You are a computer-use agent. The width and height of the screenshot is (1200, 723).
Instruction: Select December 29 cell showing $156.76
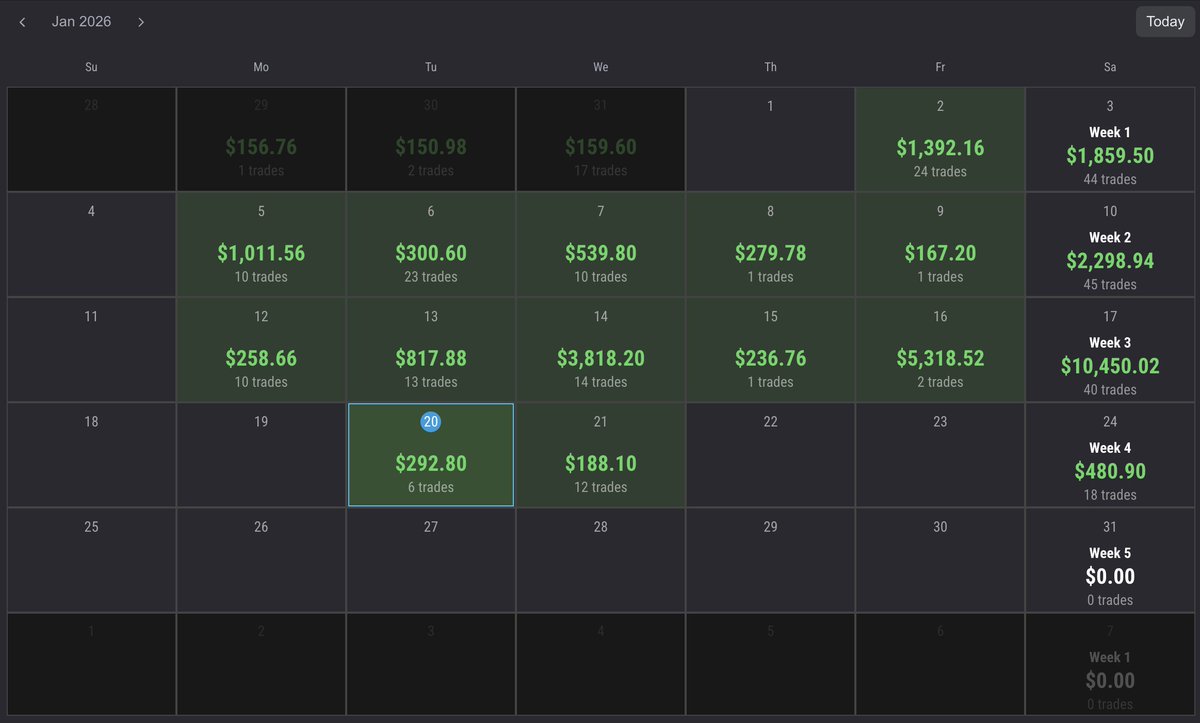[x=261, y=139]
